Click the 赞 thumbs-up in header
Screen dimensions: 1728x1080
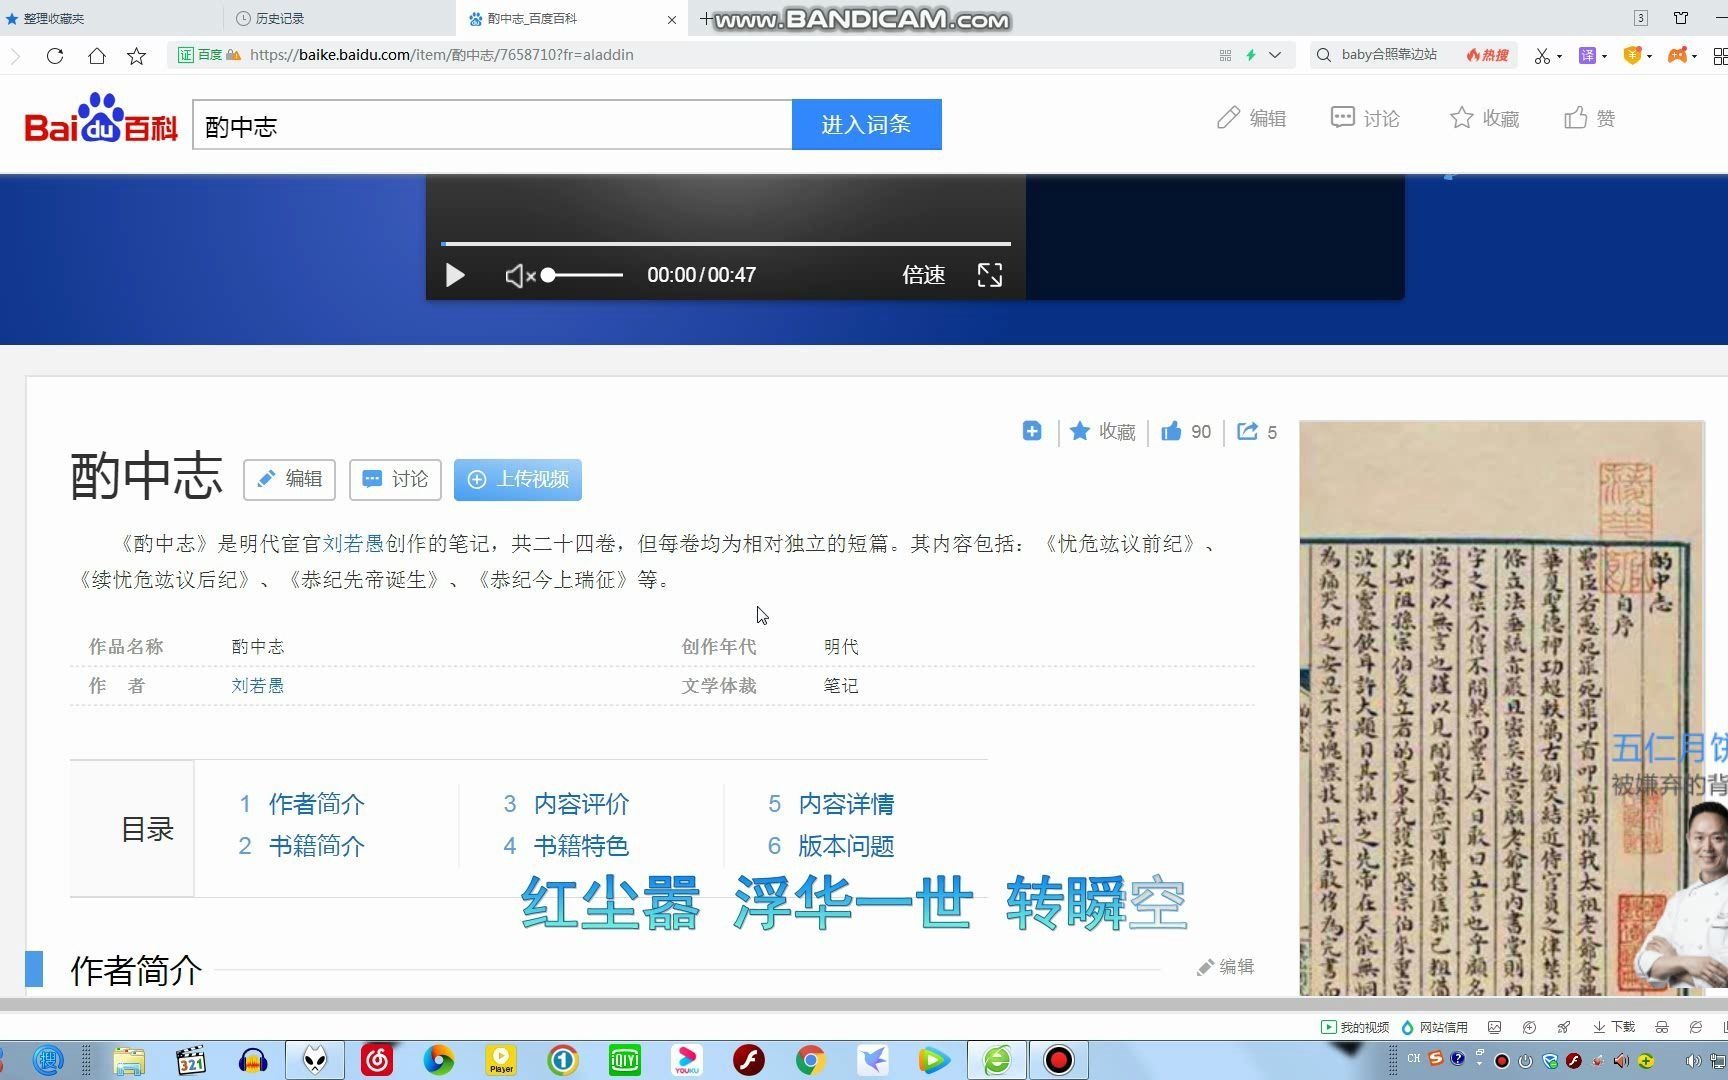[1589, 118]
